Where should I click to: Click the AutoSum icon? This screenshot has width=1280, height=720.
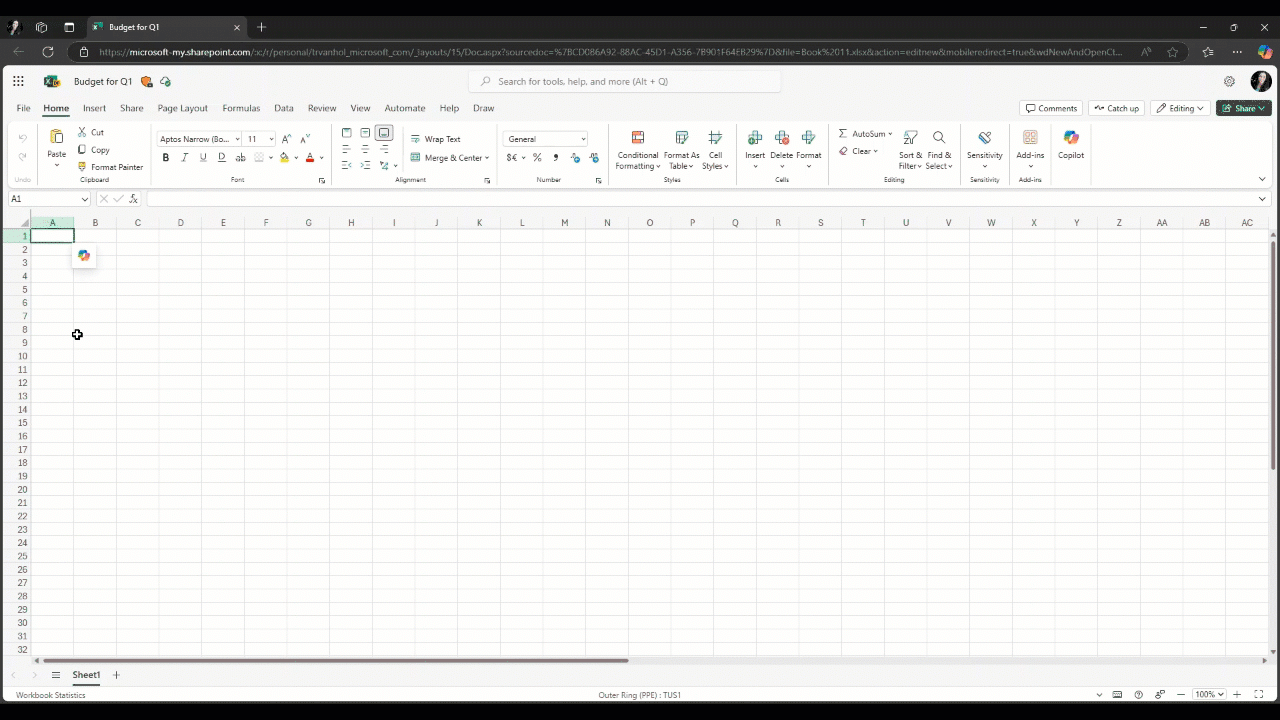(843, 133)
